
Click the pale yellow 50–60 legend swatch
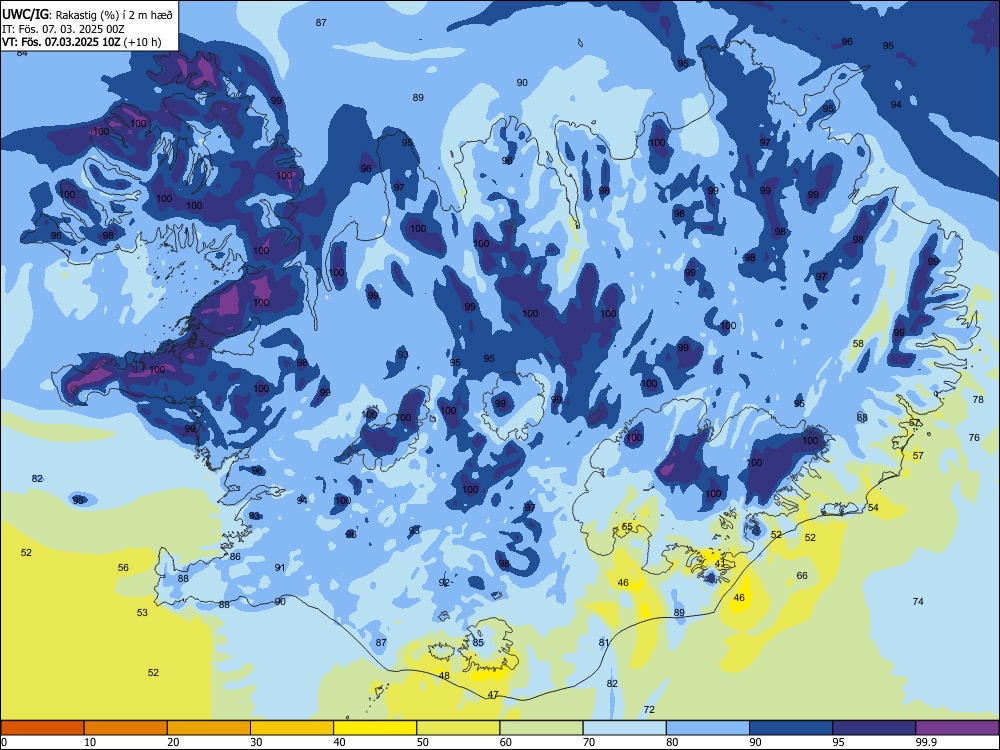[458, 728]
